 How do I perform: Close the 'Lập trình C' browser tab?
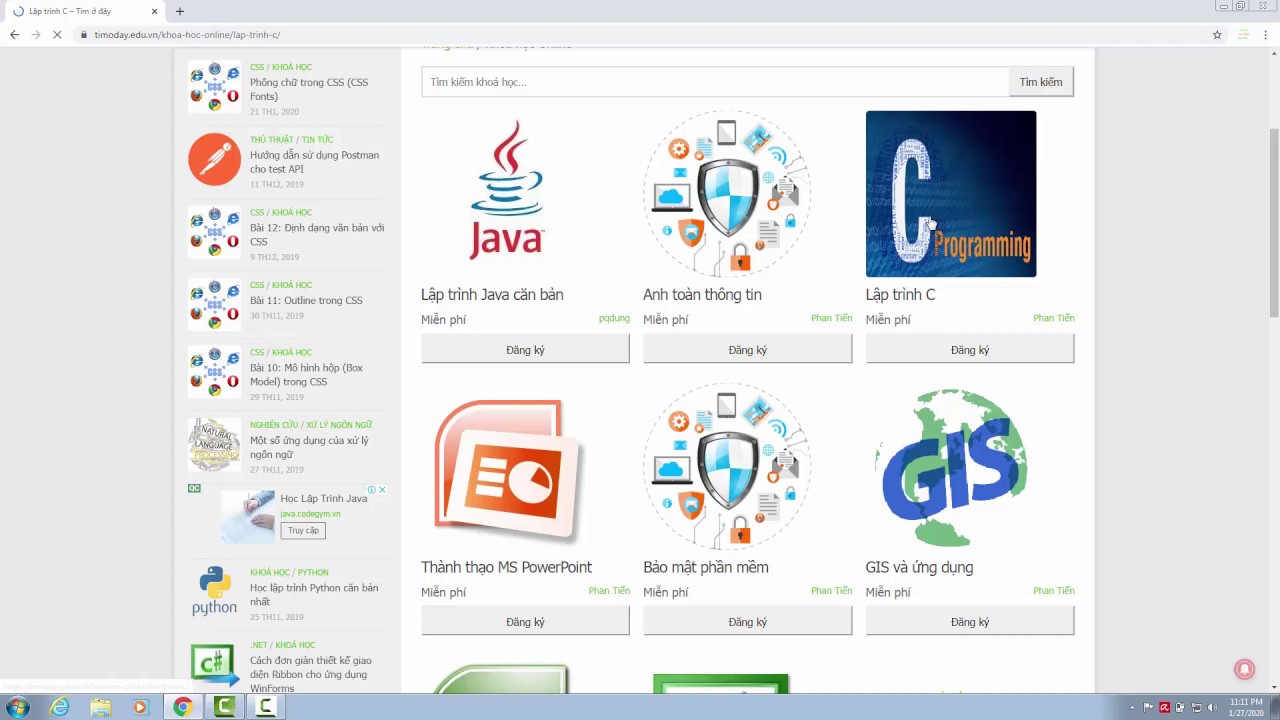point(154,11)
